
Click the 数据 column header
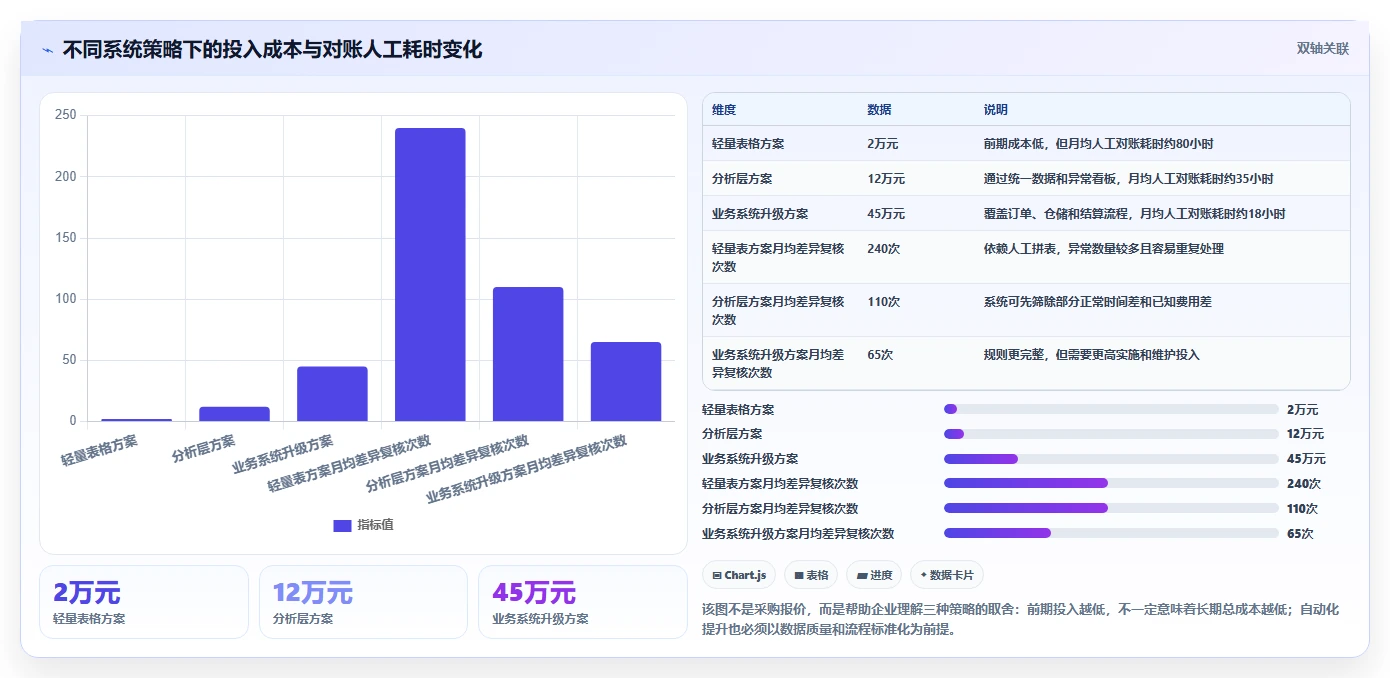click(879, 110)
